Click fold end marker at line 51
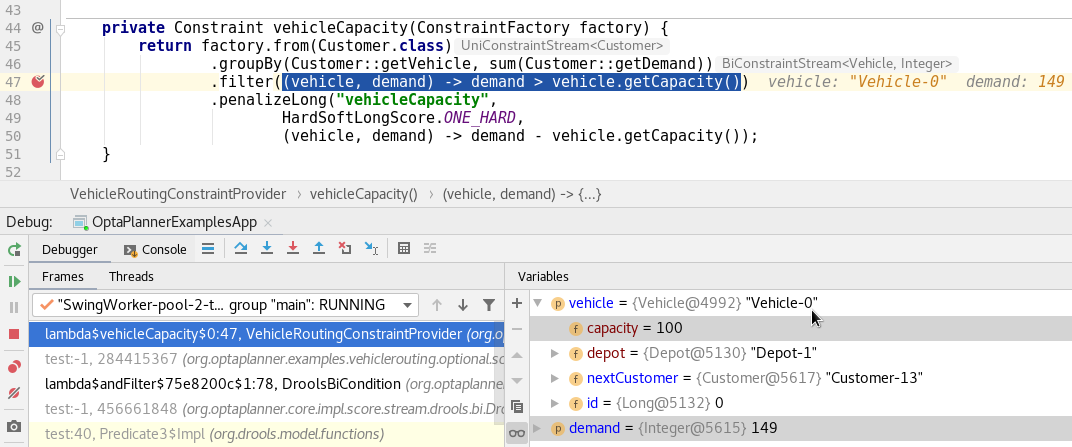The width and height of the screenshot is (1072, 447). pyautogui.click(x=60, y=155)
